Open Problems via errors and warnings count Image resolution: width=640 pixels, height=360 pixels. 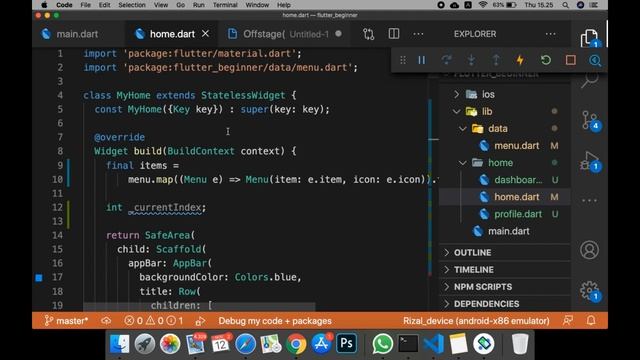tap(154, 321)
